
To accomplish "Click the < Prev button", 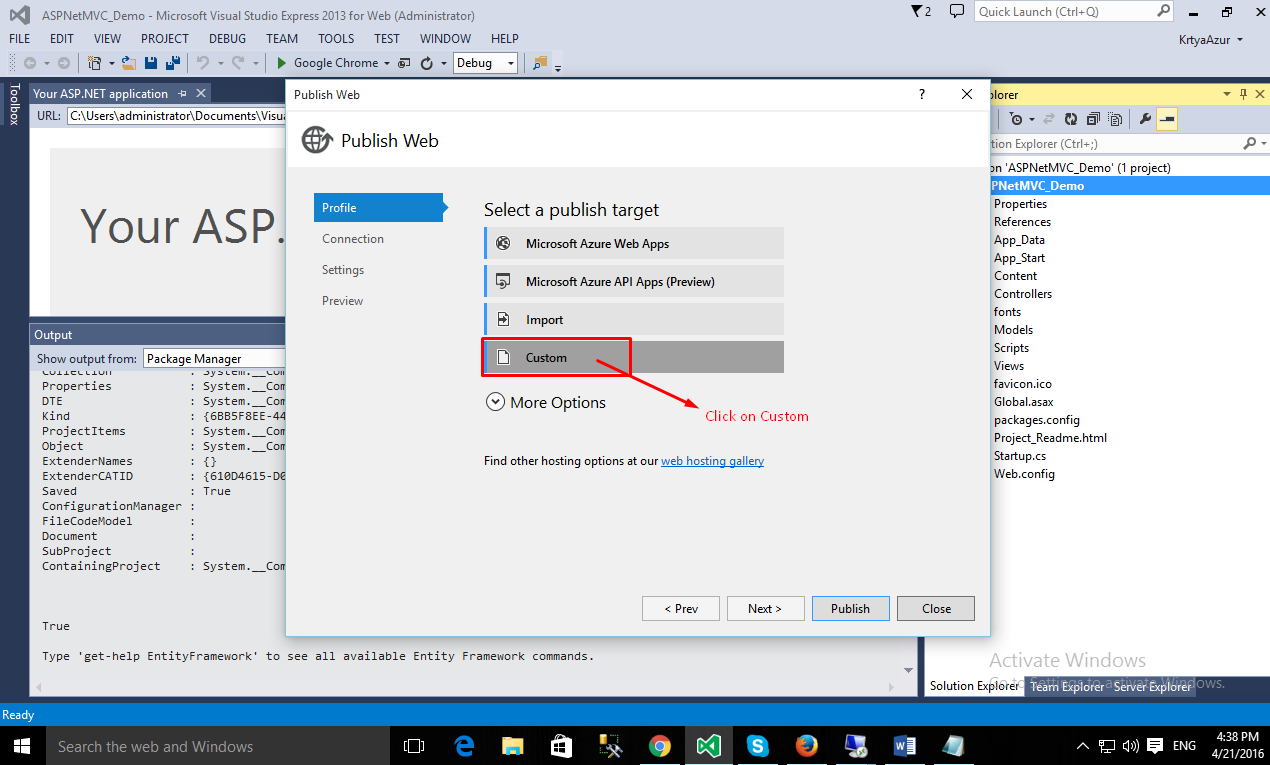I will [x=681, y=608].
